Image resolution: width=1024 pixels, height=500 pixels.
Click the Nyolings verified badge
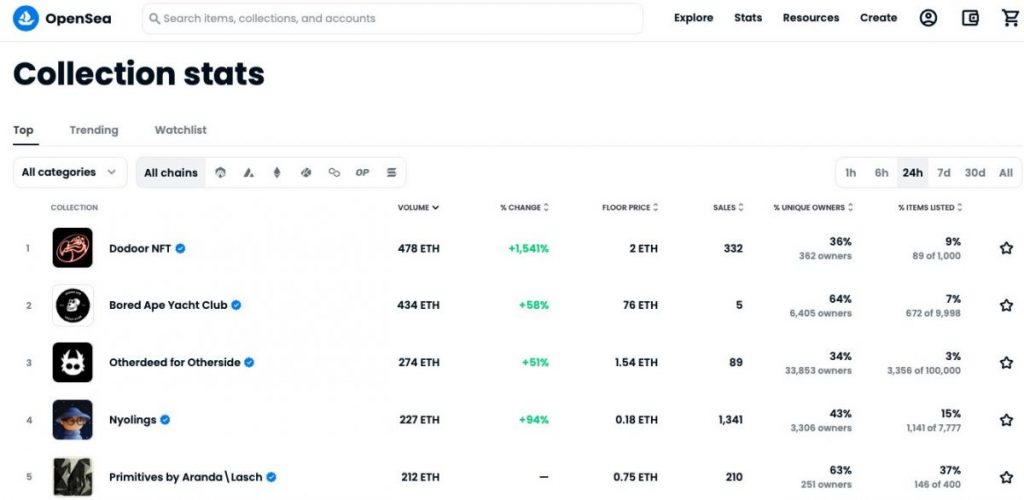pyautogui.click(x=165, y=420)
